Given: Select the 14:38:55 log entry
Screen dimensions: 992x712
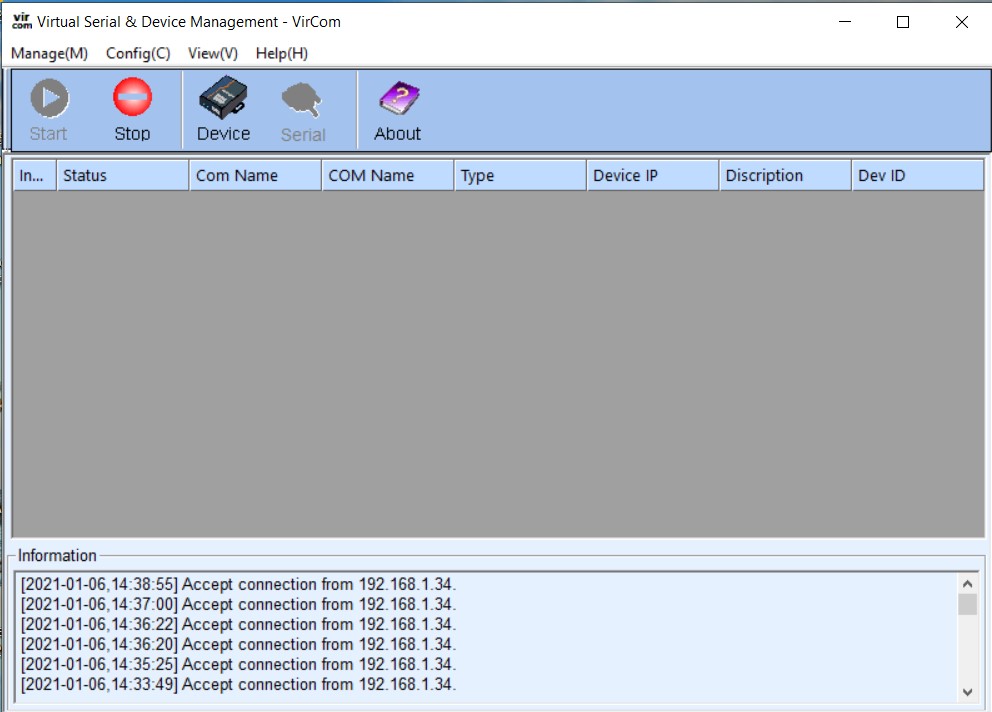Looking at the screenshot, I should 238,584.
